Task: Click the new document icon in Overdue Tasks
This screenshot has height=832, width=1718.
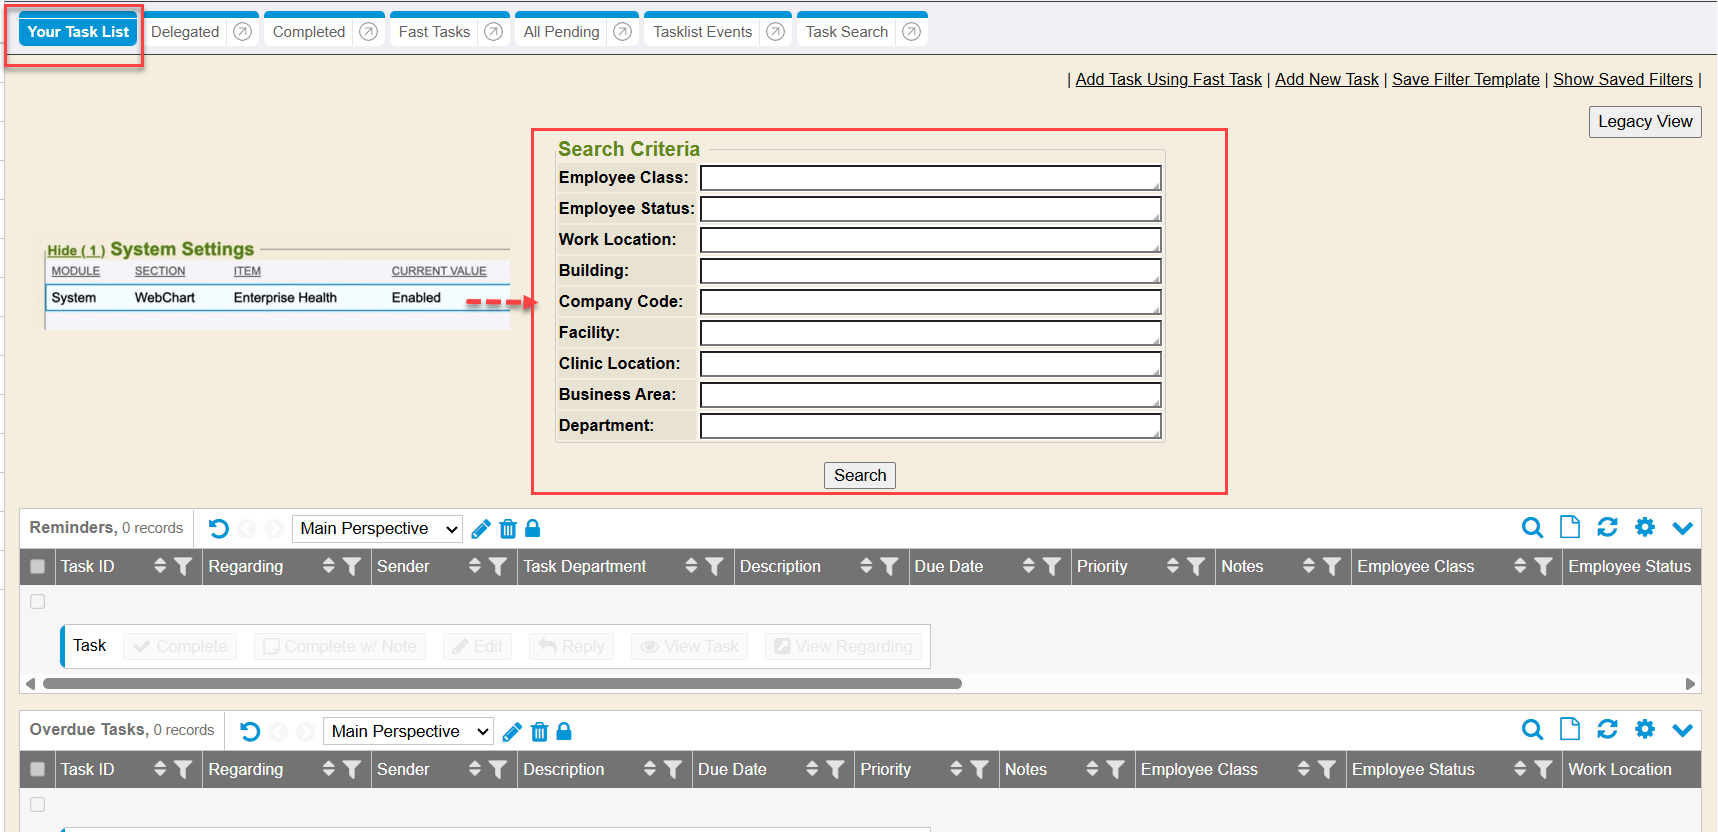Action: click(1570, 730)
